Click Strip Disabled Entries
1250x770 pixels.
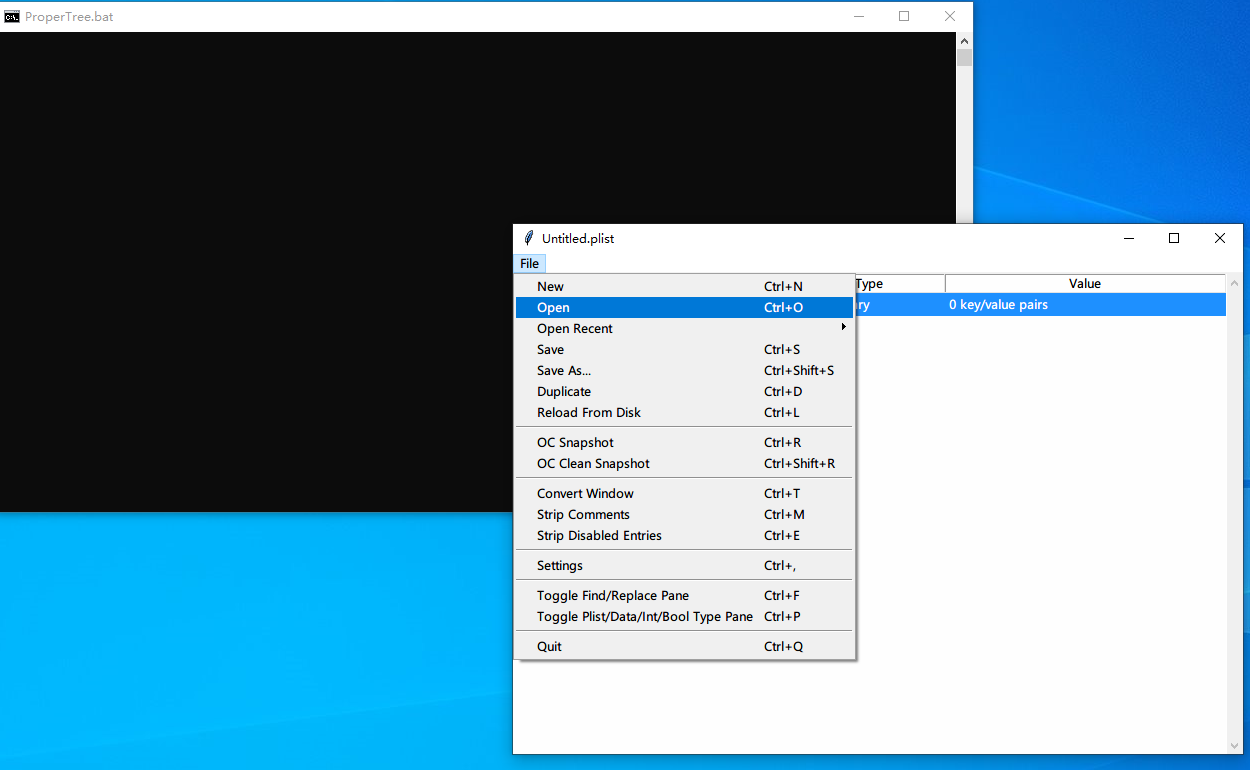(599, 536)
